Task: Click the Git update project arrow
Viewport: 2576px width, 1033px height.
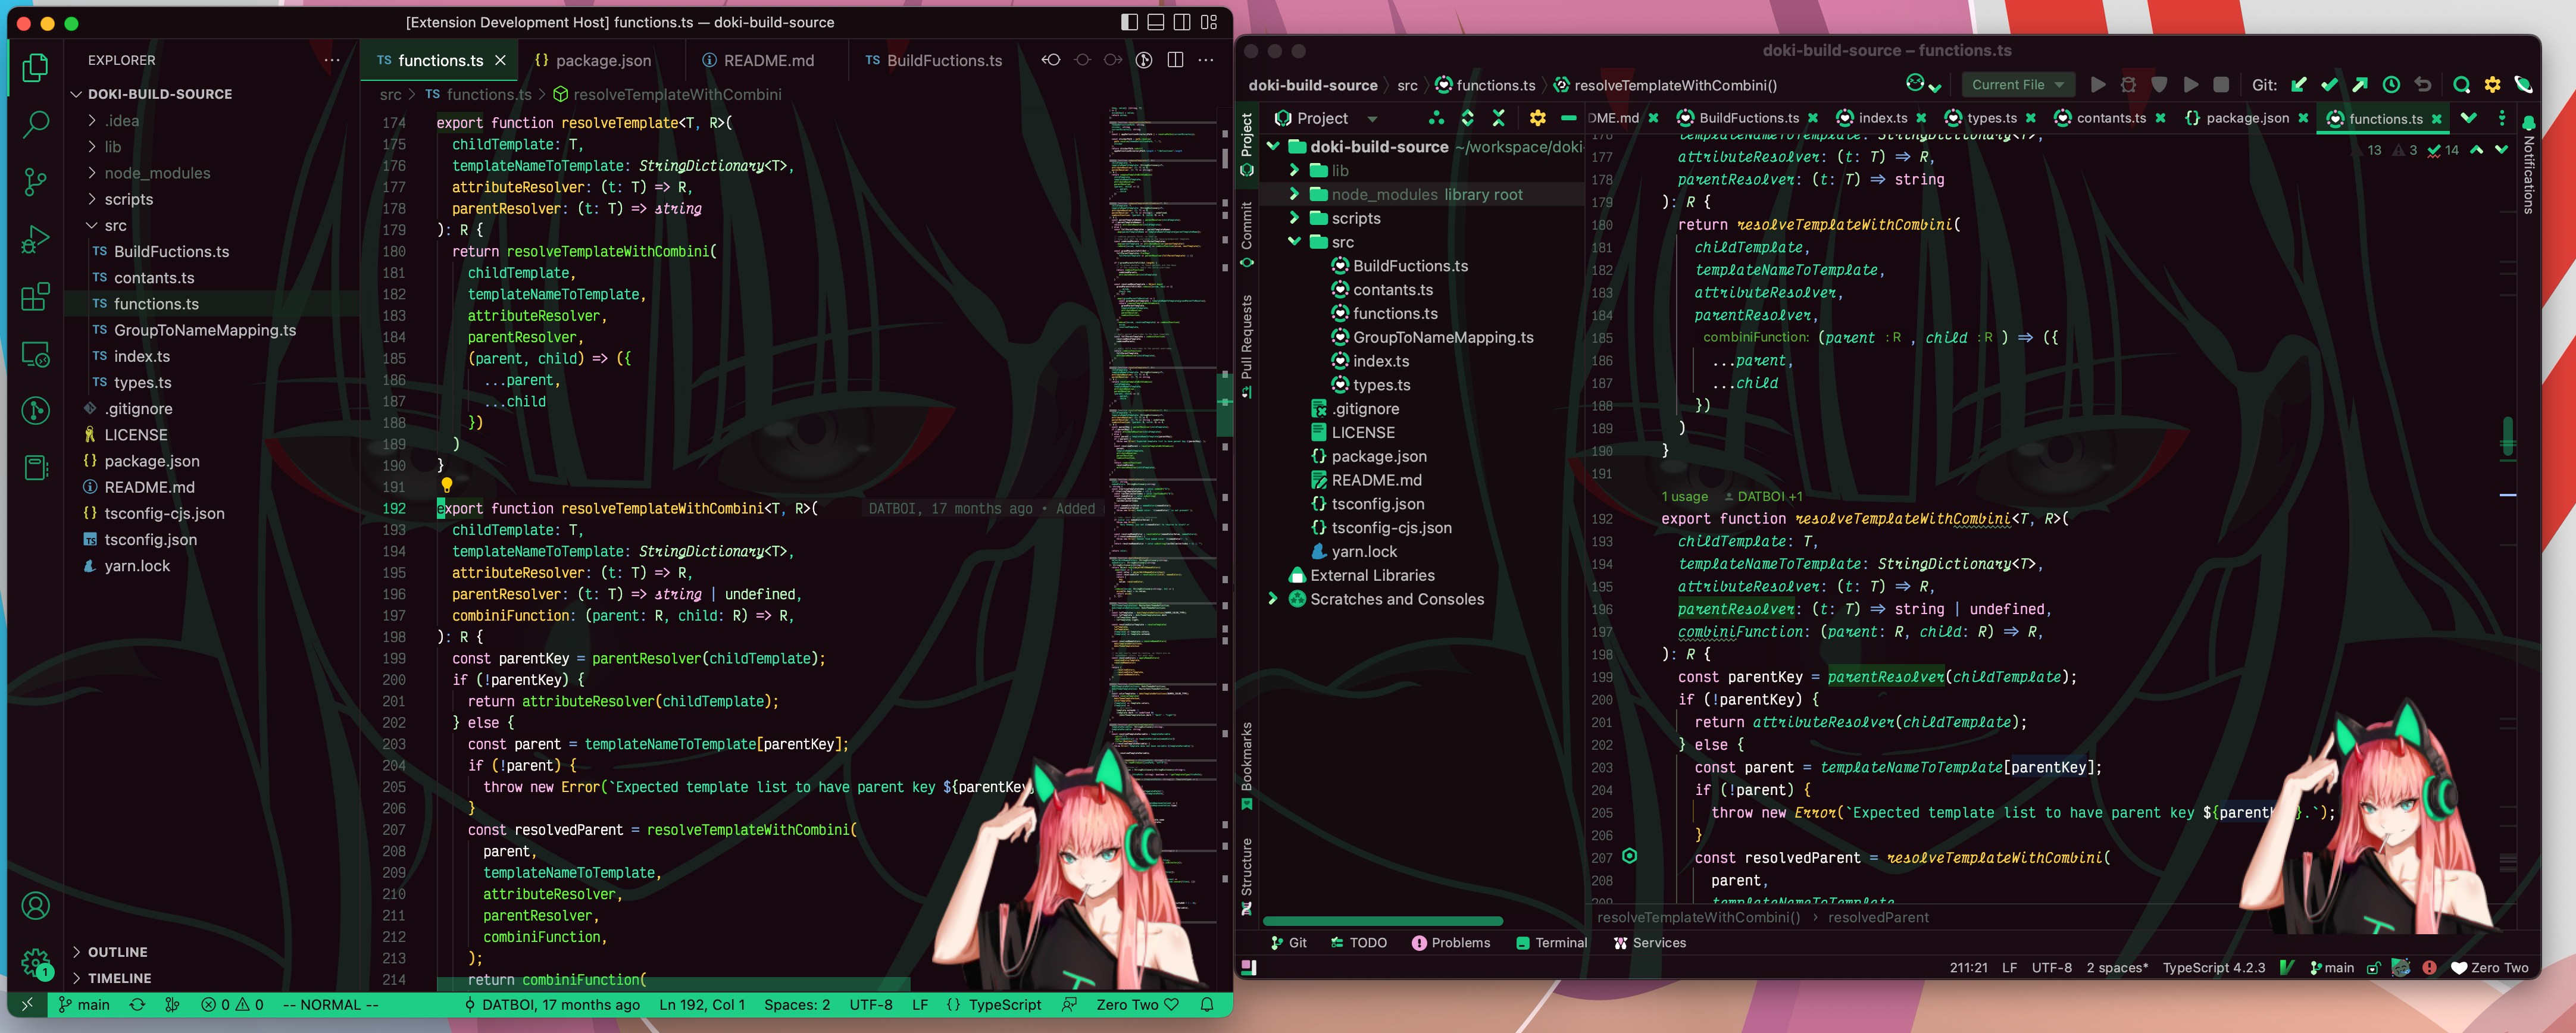Action: coord(2299,85)
